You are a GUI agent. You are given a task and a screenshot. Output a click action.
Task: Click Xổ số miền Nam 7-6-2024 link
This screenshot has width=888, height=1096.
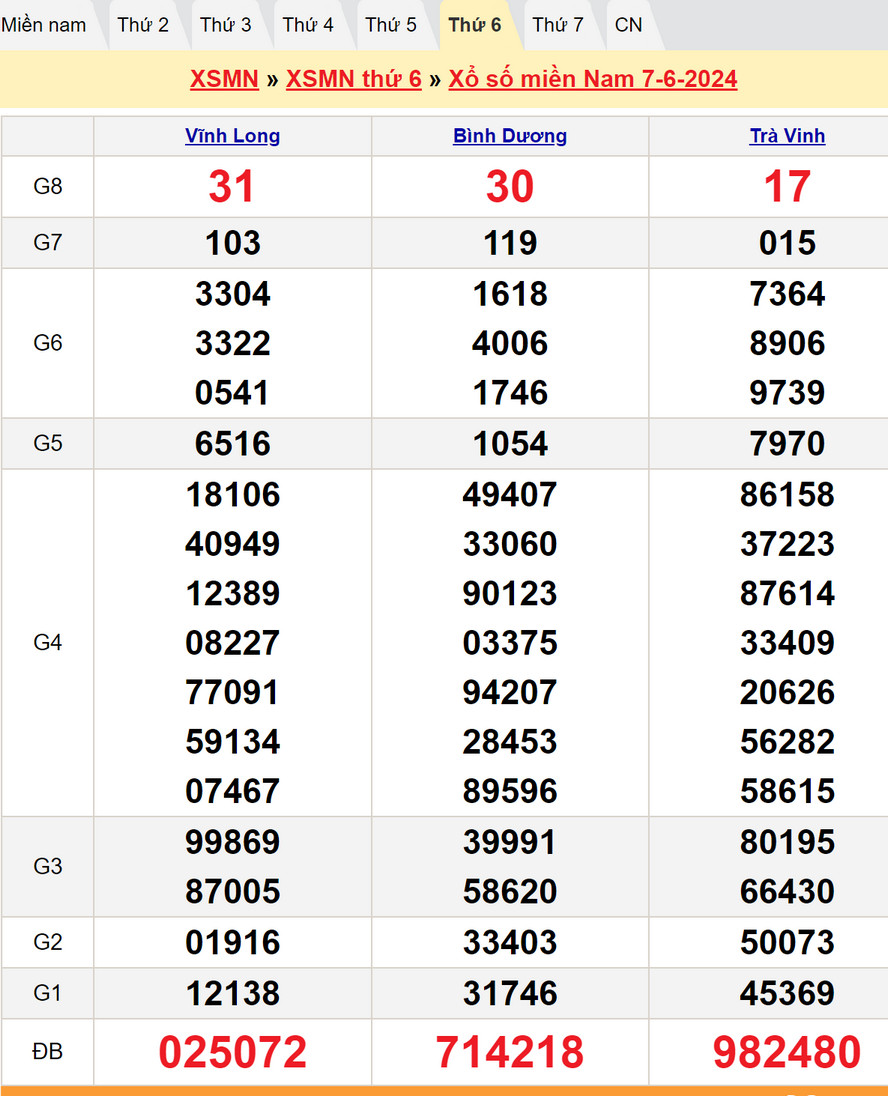coord(593,80)
